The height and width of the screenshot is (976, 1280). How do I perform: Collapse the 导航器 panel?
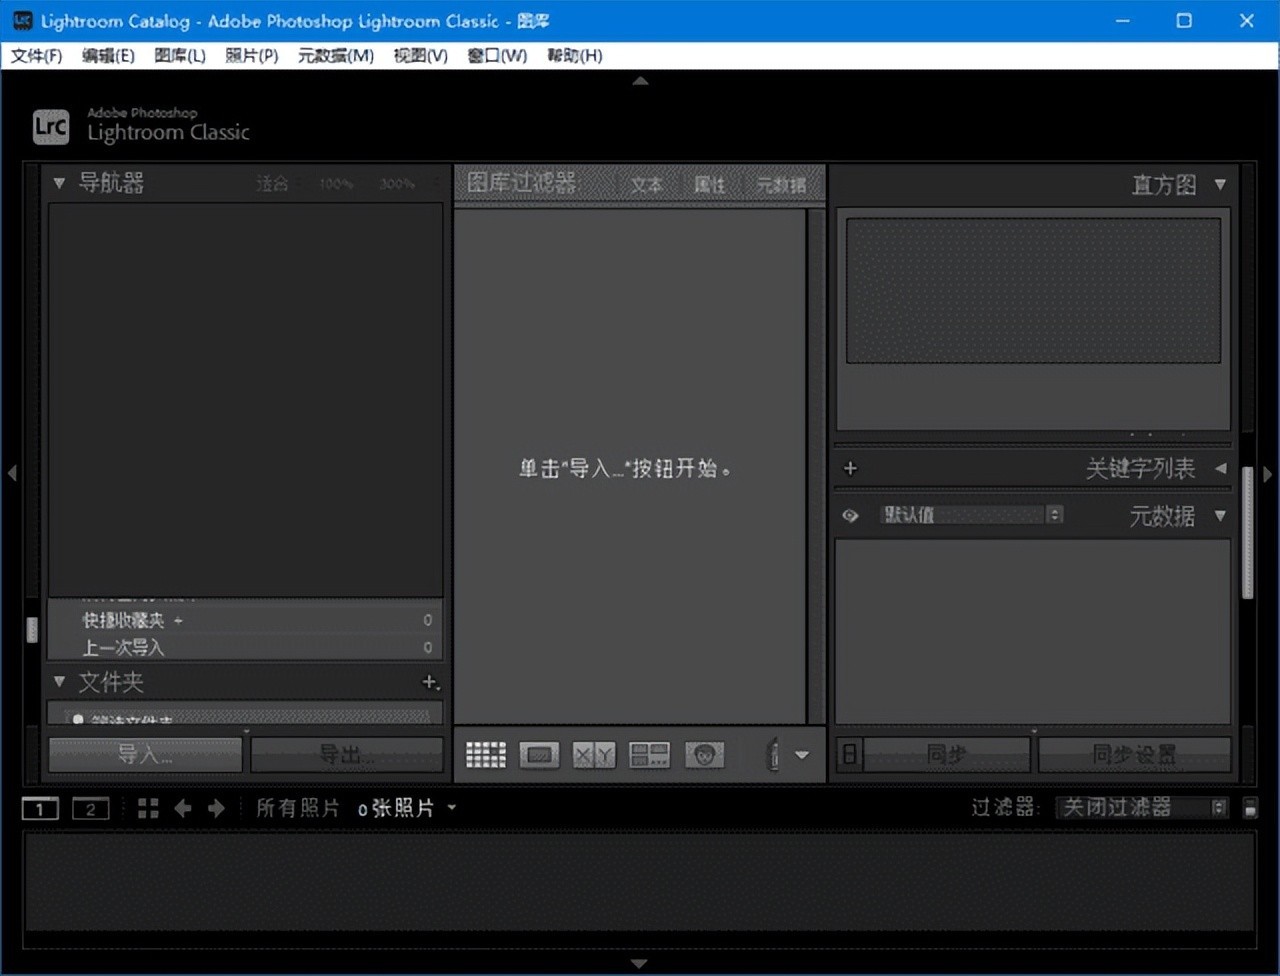coord(59,183)
